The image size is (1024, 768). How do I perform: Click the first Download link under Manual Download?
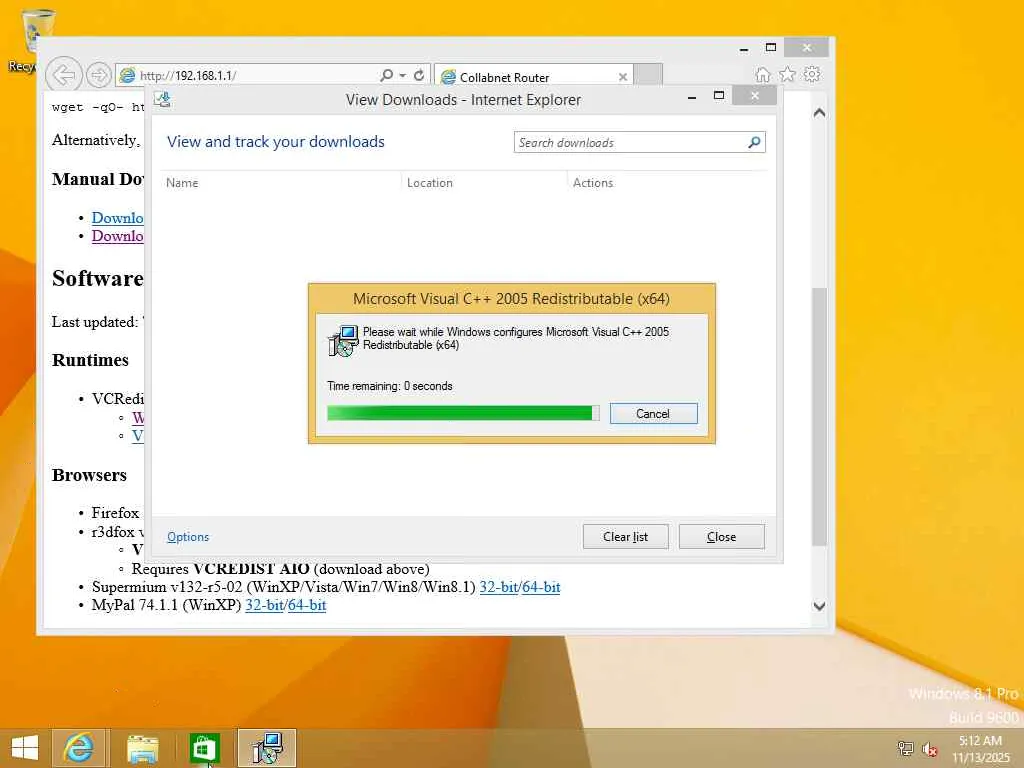click(118, 217)
